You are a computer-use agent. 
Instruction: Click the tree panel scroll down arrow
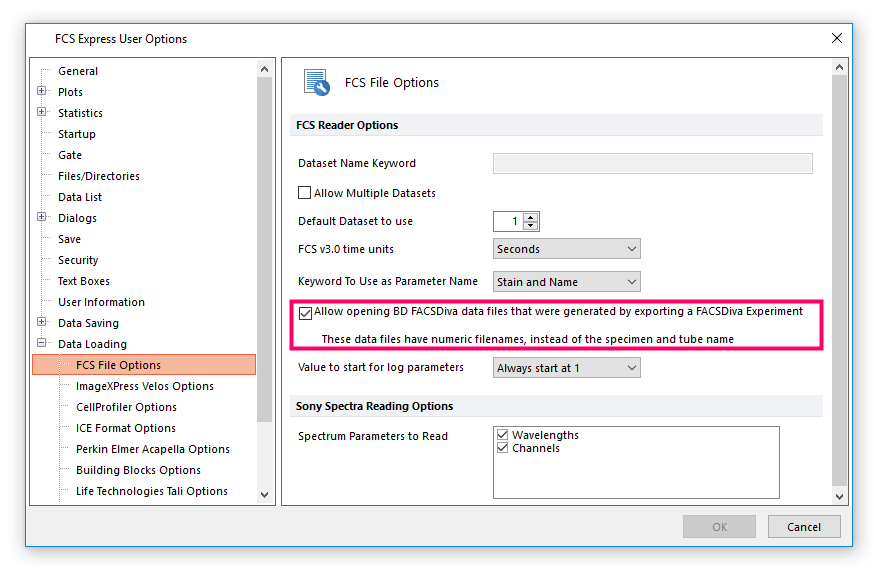pyautogui.click(x=264, y=494)
